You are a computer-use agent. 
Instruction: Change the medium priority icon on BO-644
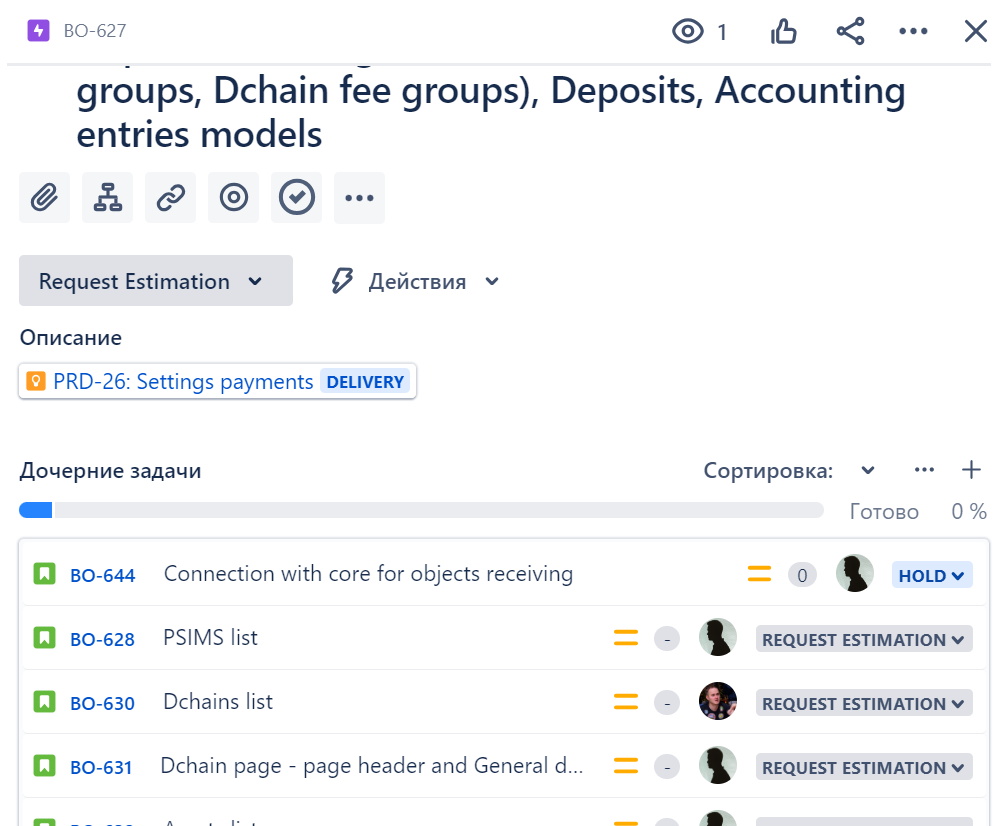759,574
